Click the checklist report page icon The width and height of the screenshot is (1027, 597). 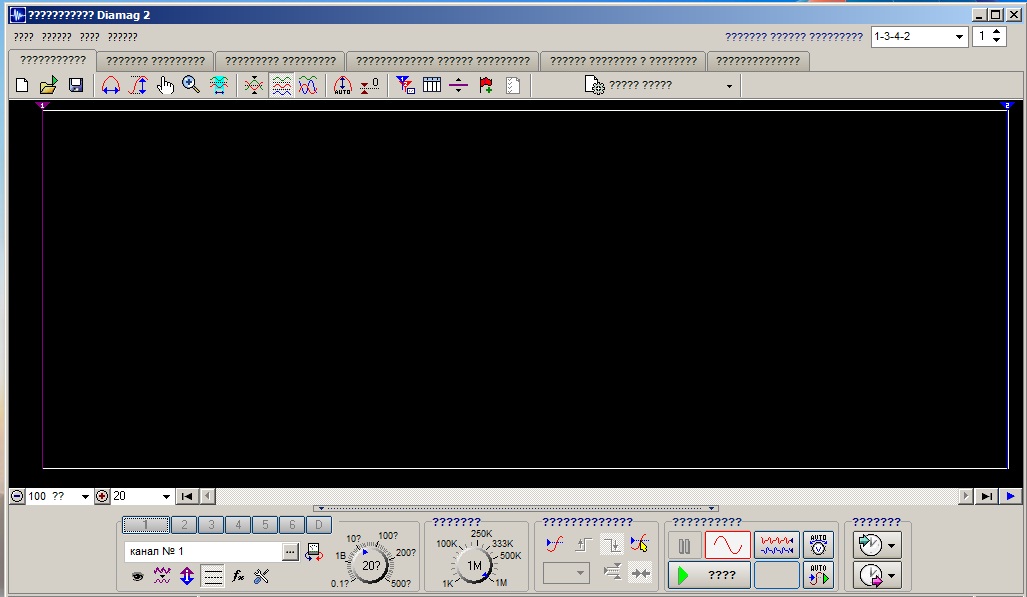513,85
